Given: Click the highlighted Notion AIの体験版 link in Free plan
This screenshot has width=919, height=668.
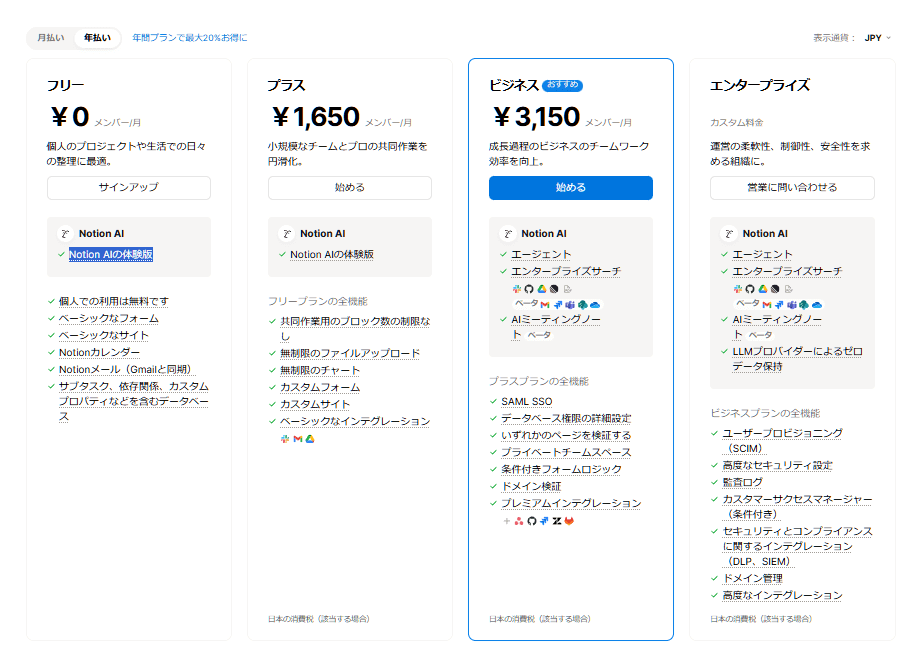Looking at the screenshot, I should click(x=111, y=255).
